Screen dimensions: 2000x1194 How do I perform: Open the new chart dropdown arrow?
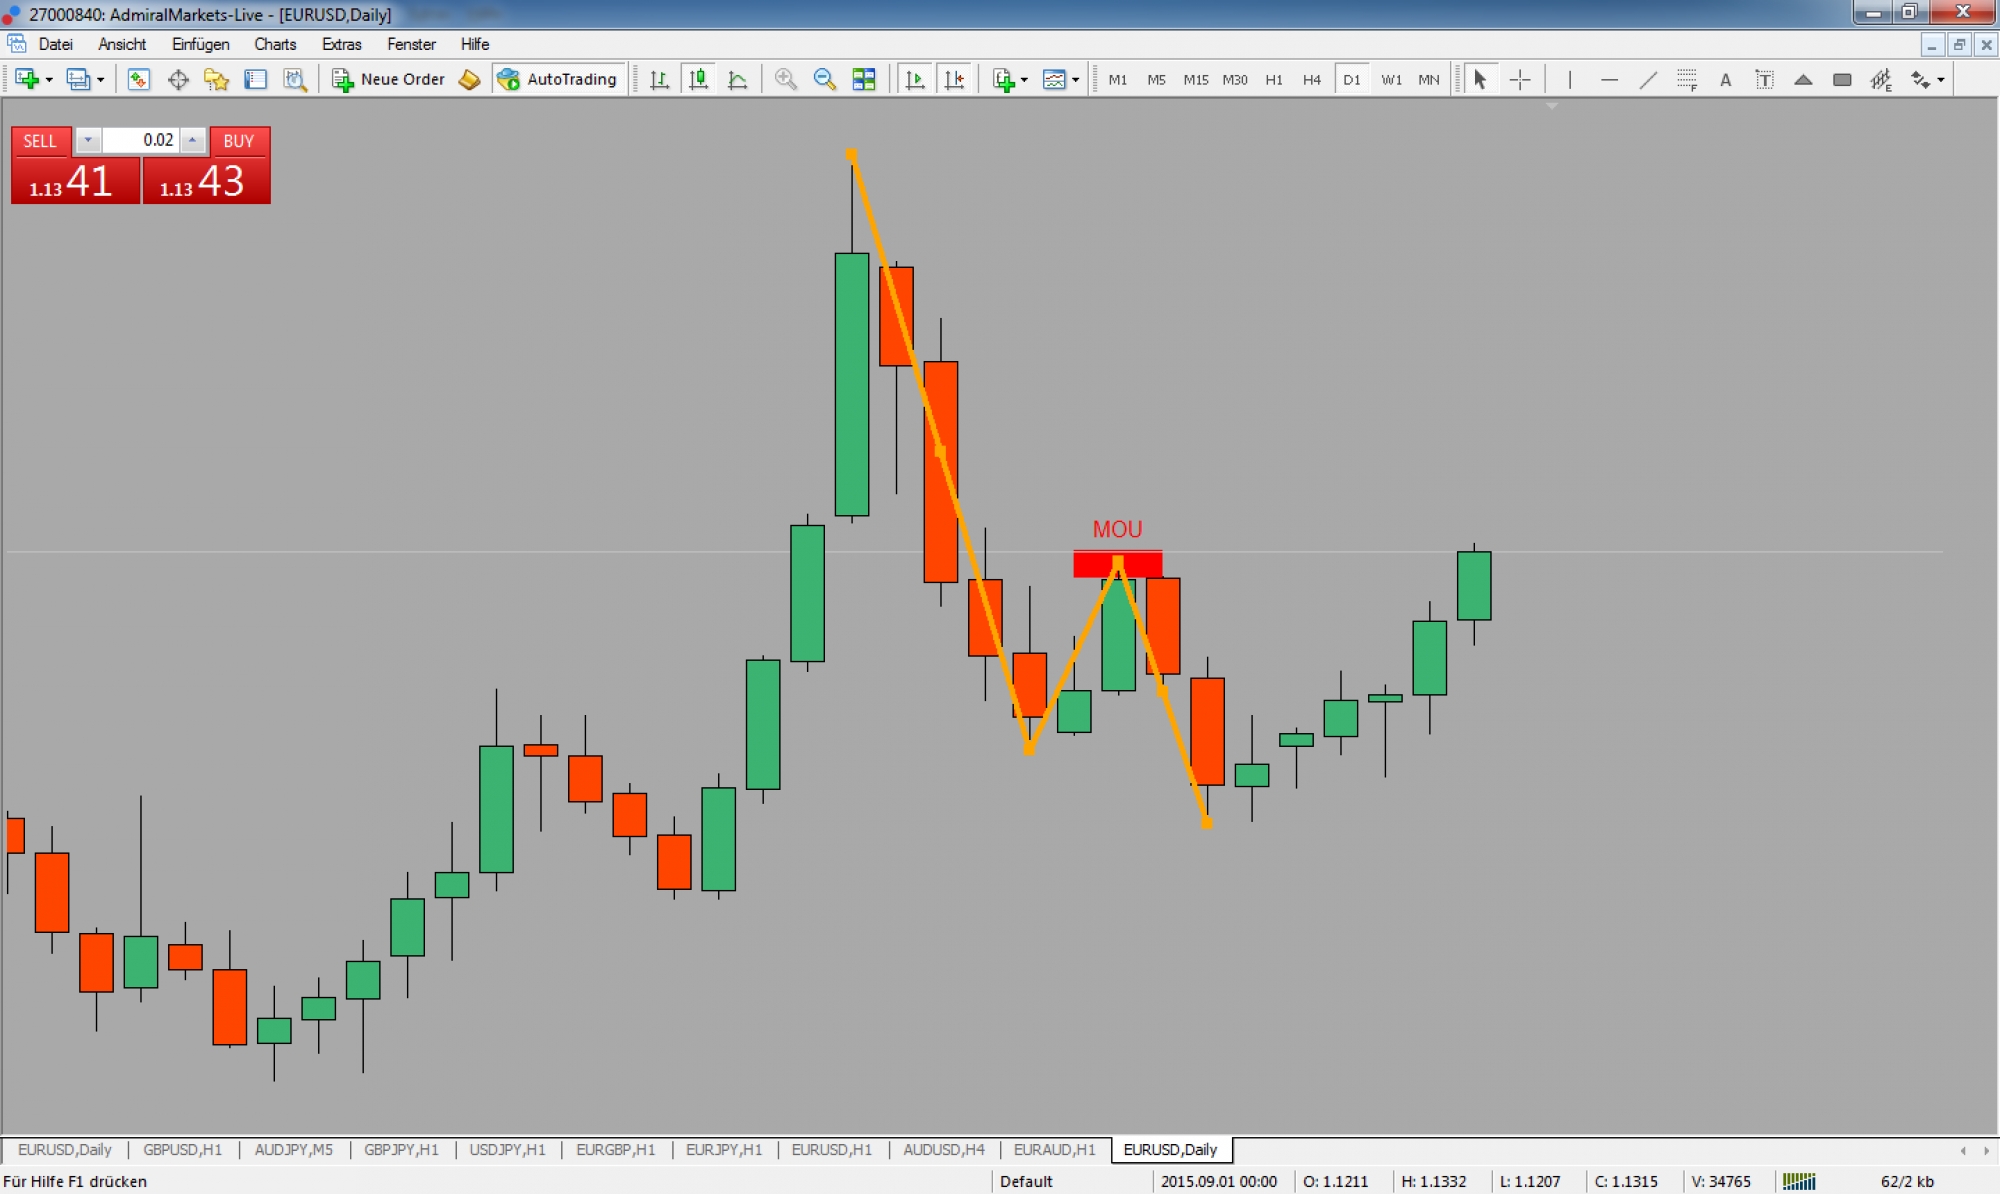49,80
